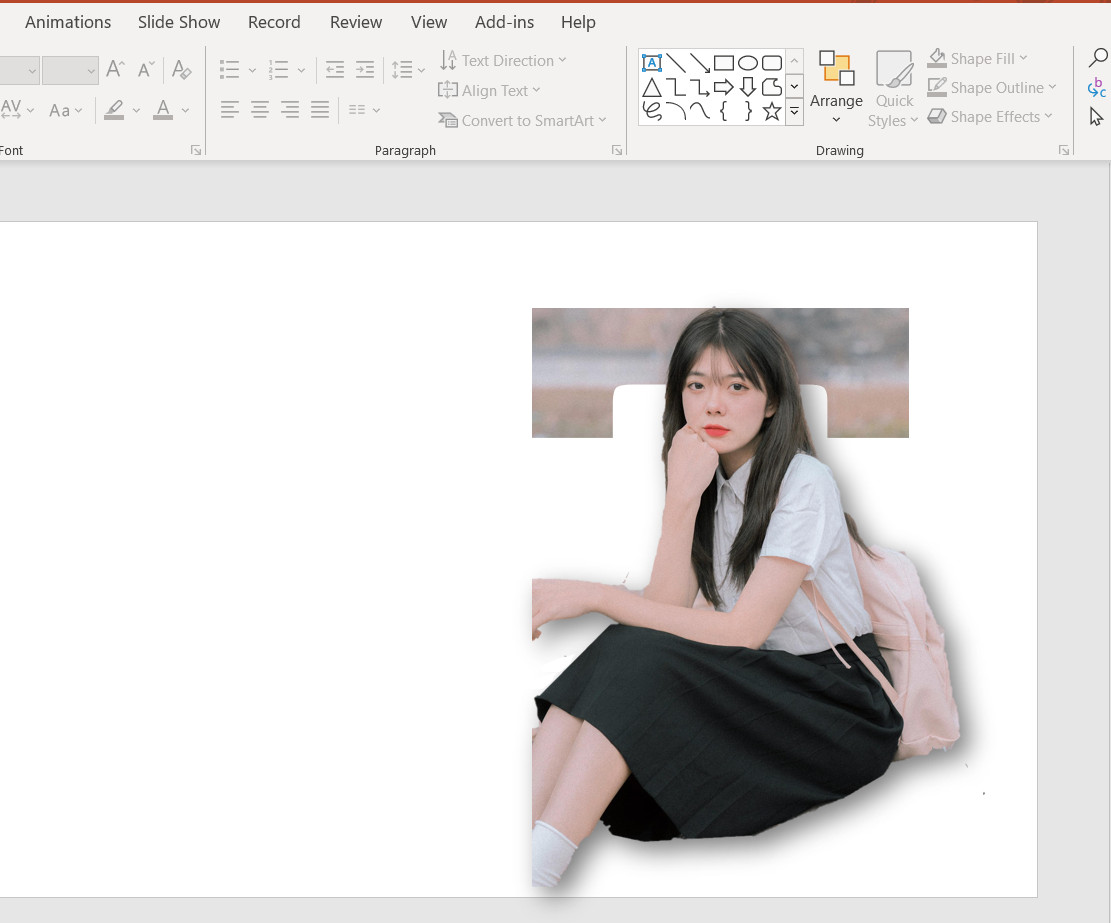The image size is (1111, 923).
Task: Choose the Right Arrow shape
Action: tap(723, 87)
